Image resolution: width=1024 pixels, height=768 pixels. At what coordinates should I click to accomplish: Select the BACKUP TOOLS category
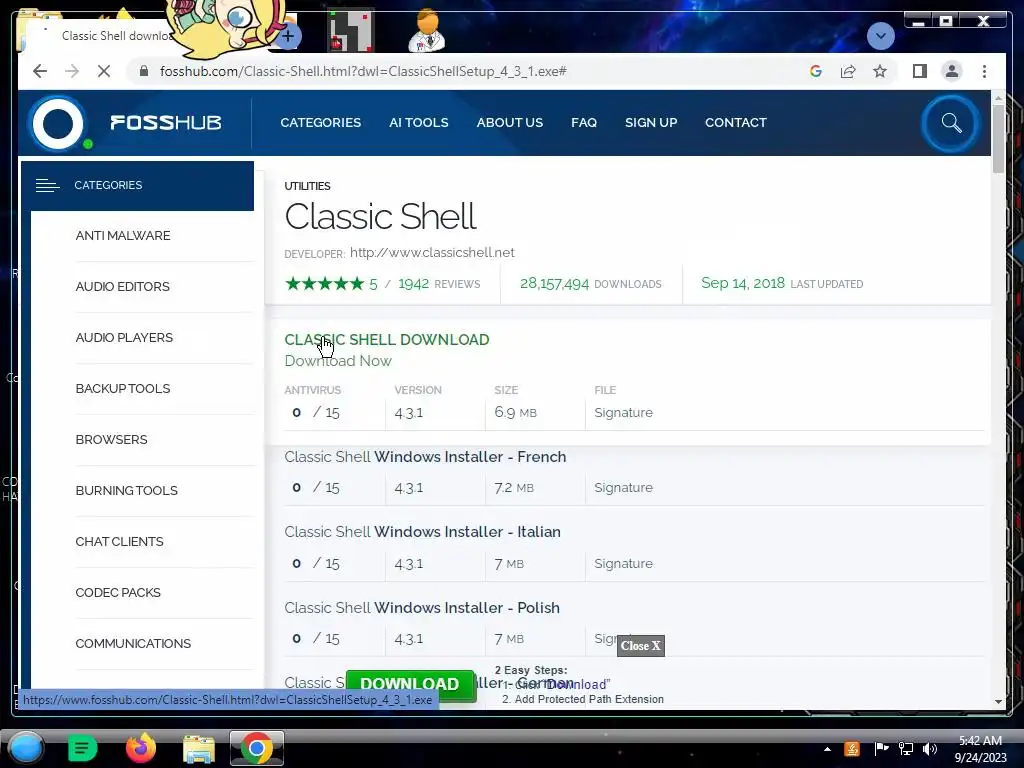(123, 389)
